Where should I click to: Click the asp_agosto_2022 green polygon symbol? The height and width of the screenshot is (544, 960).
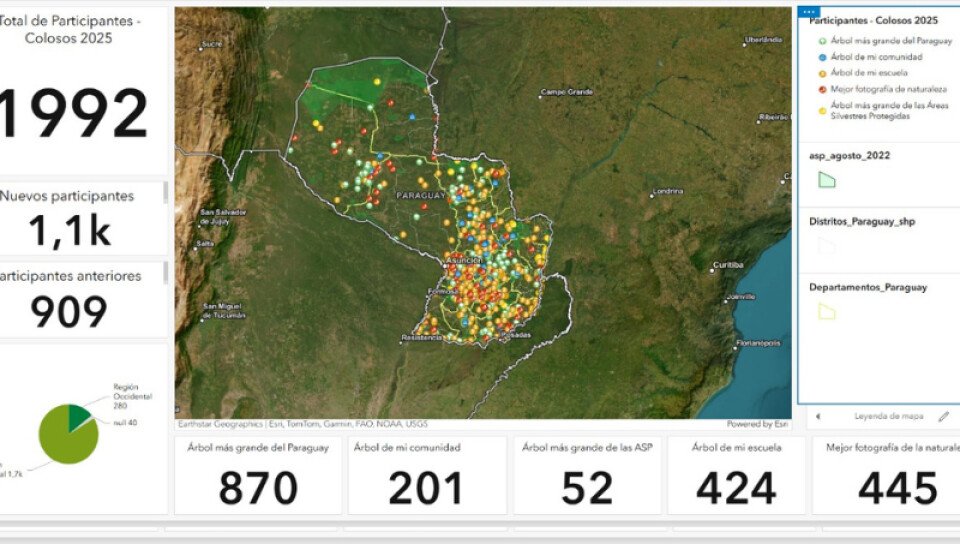(827, 179)
